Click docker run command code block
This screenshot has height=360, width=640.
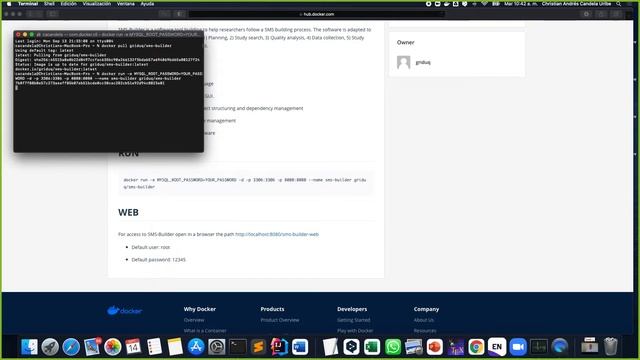246,183
